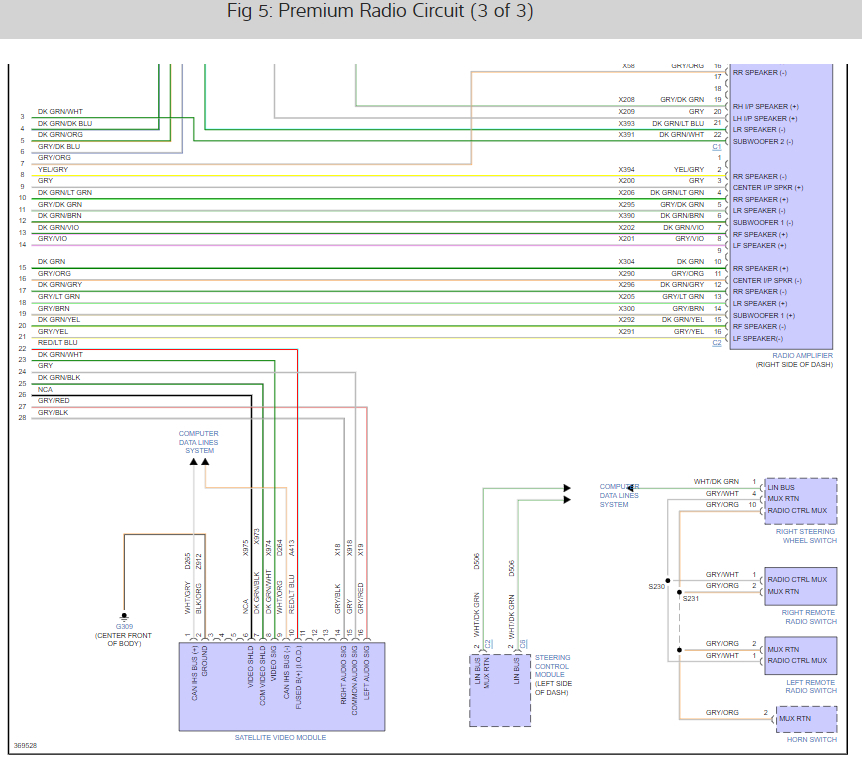Open the RADIO AMPLIFIER label link
This screenshot has height=775, width=862.
click(x=802, y=356)
